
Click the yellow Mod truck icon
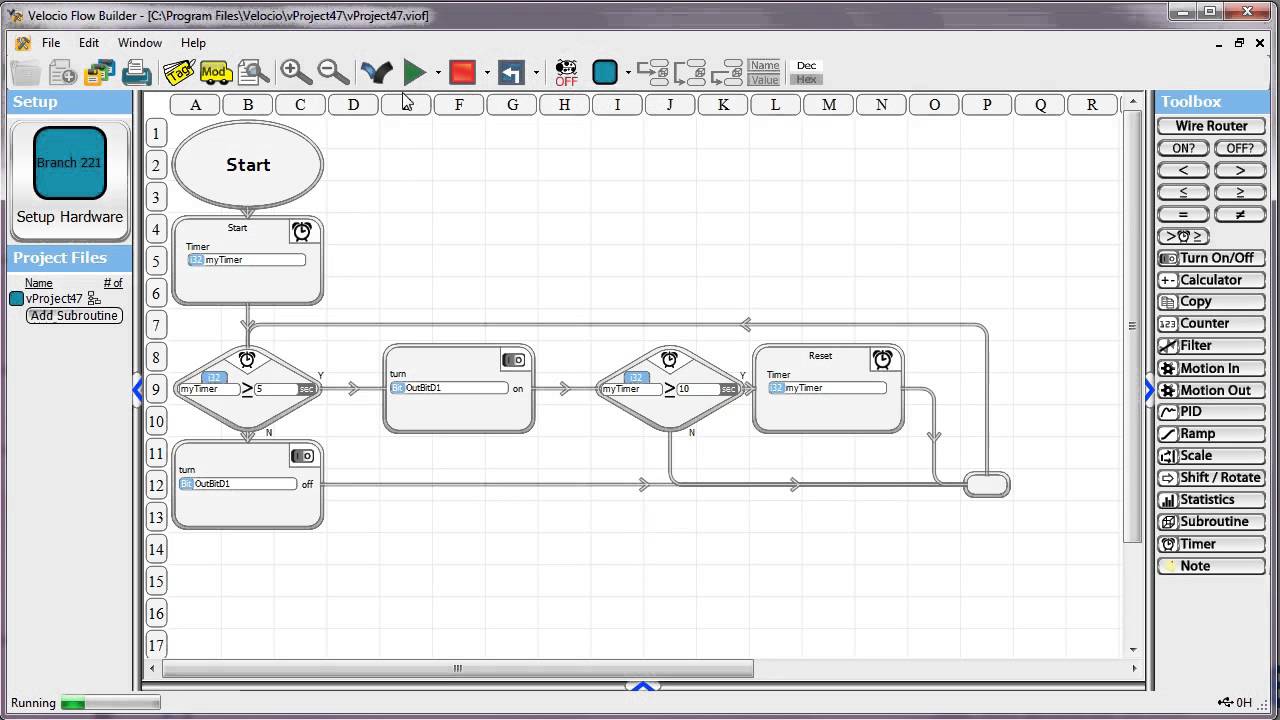click(x=215, y=72)
